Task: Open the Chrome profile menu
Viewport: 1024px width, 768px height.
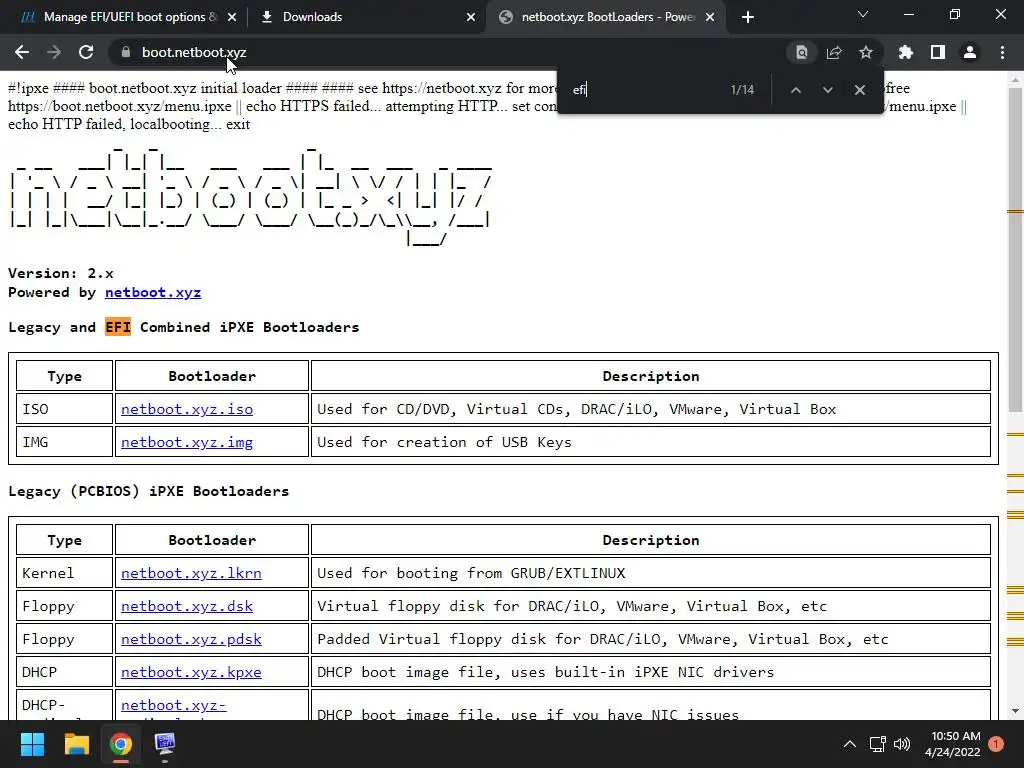Action: pos(970,52)
